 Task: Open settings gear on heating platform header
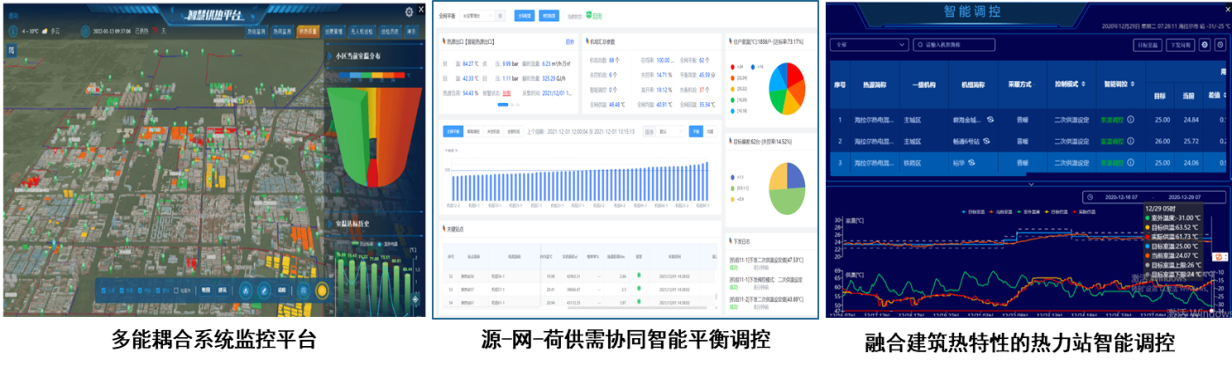click(409, 12)
